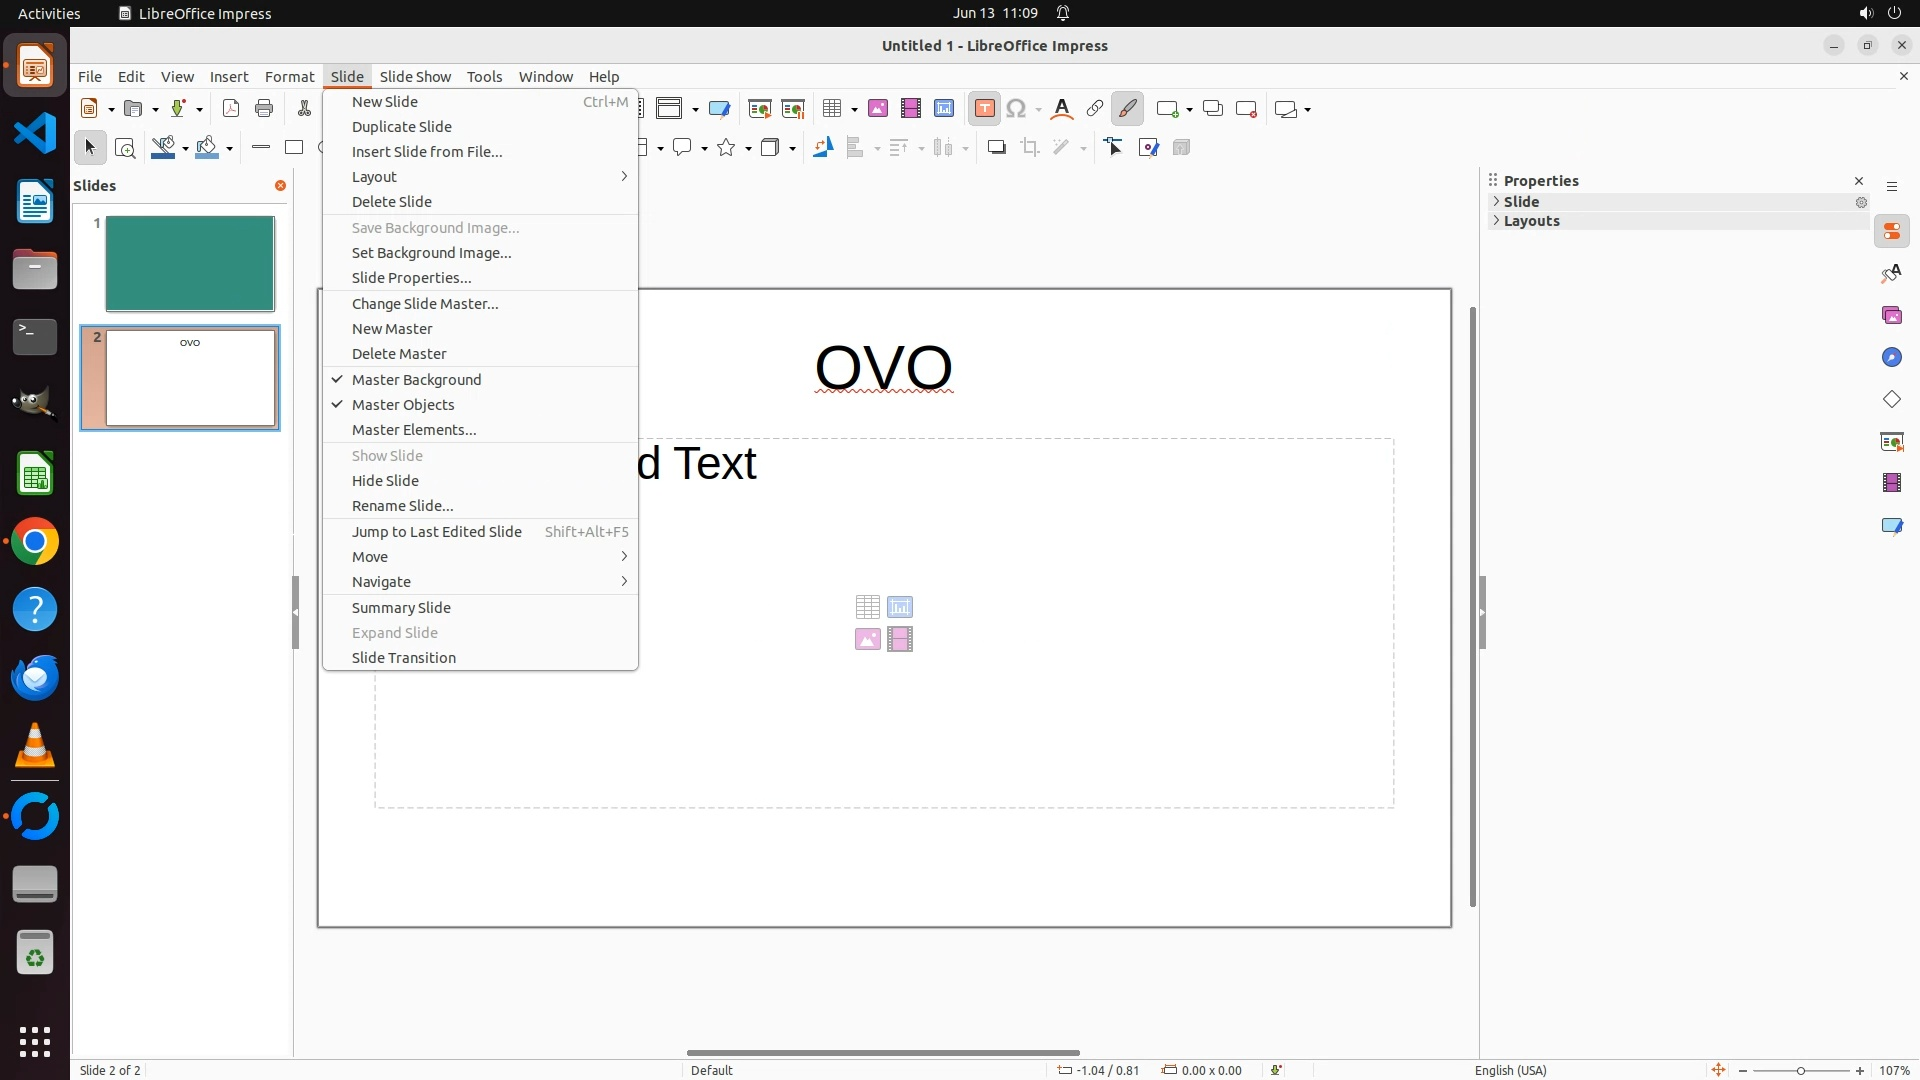
Task: Uncheck the Master Objects menu item
Action: pos(403,405)
